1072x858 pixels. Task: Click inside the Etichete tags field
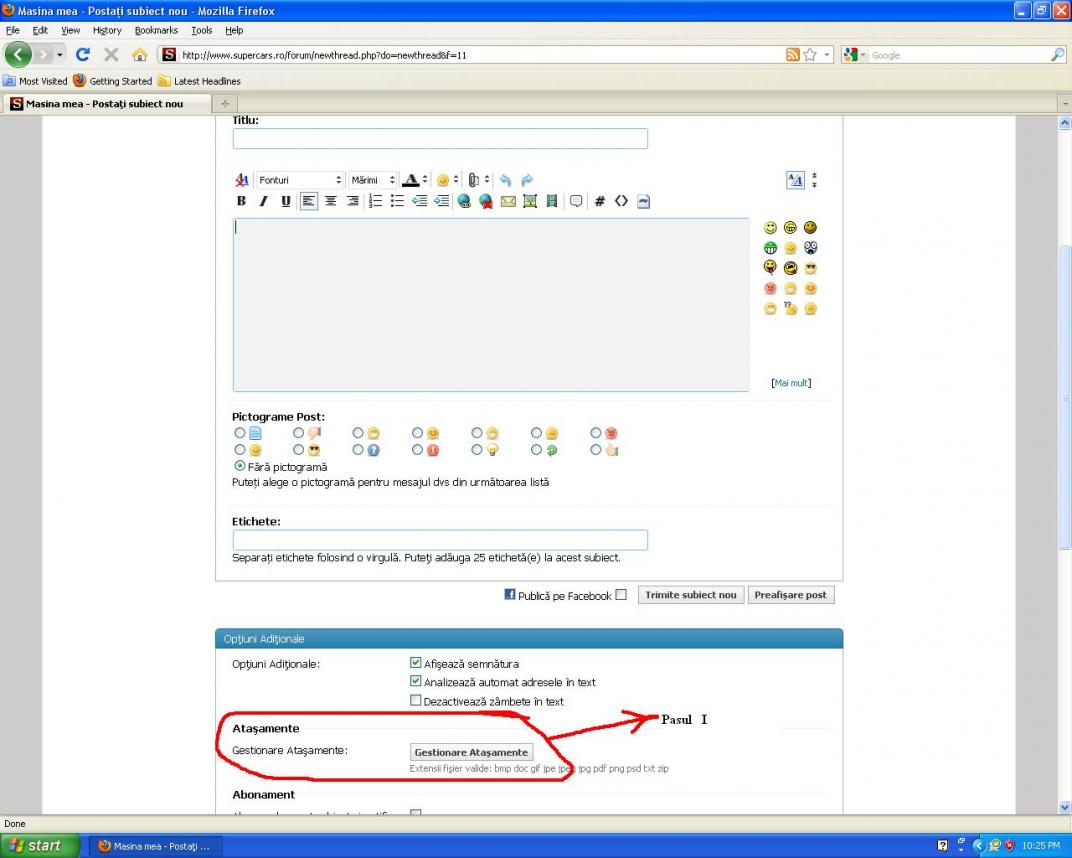pyautogui.click(x=440, y=540)
